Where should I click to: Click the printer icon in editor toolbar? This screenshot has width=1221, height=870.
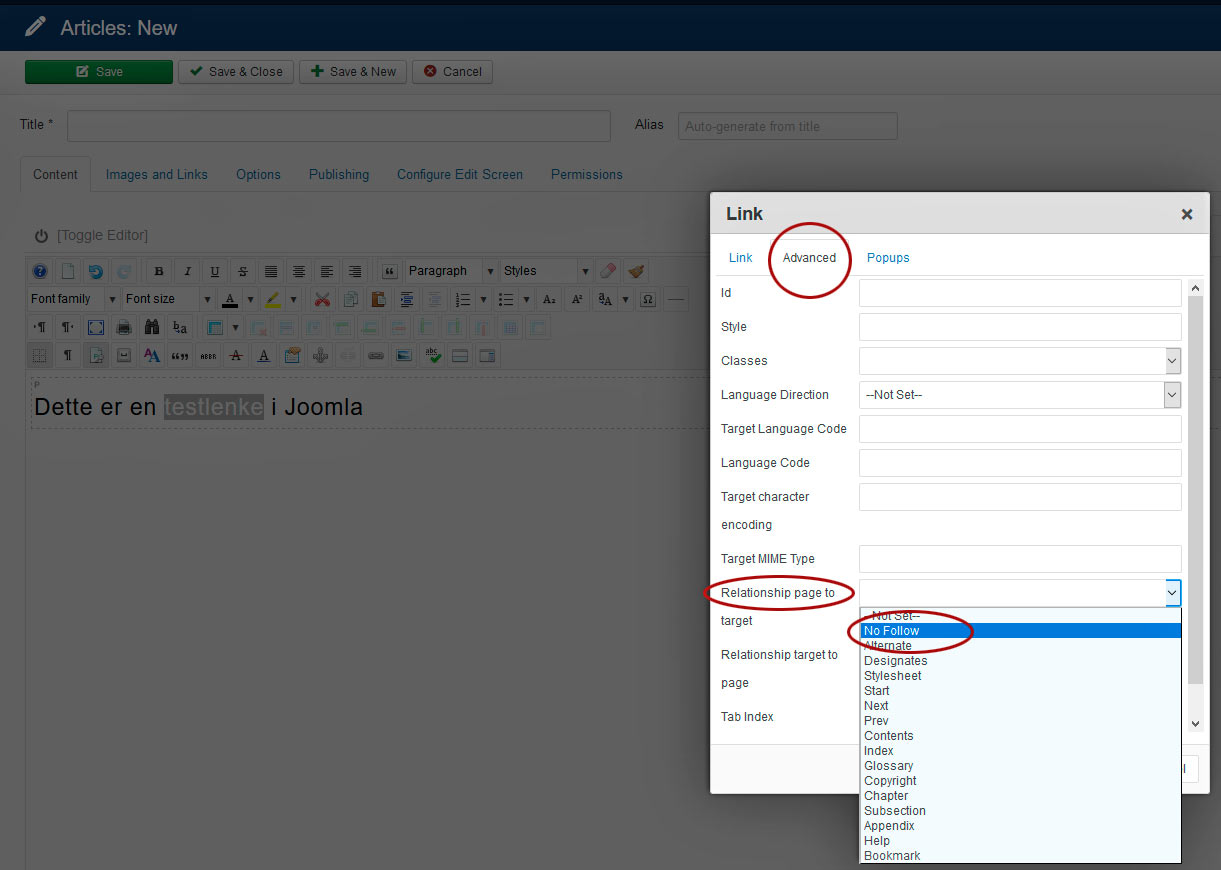[124, 327]
